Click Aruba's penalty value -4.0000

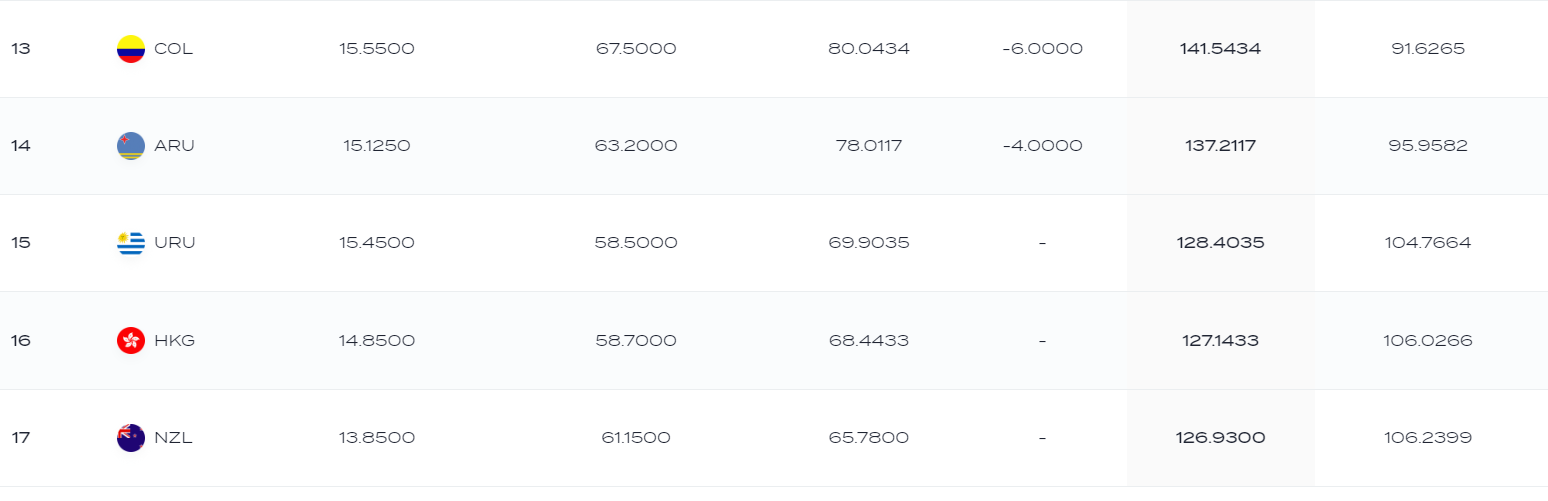pyautogui.click(x=1042, y=146)
